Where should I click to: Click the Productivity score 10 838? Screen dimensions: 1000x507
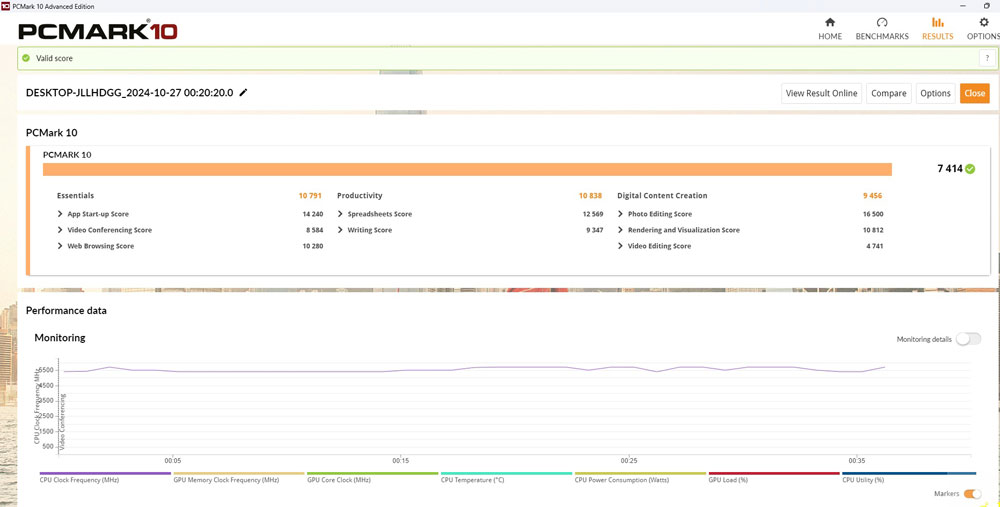pyautogui.click(x=591, y=196)
